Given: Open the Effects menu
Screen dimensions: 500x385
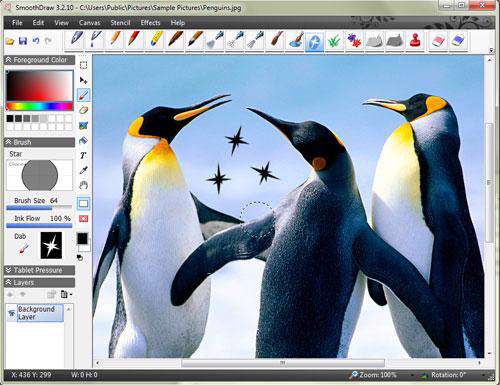Looking at the screenshot, I should pyautogui.click(x=150, y=23).
